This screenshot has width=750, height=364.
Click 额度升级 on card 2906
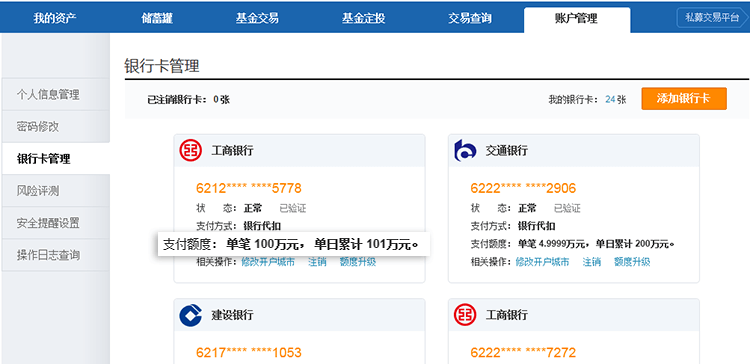tap(632, 262)
